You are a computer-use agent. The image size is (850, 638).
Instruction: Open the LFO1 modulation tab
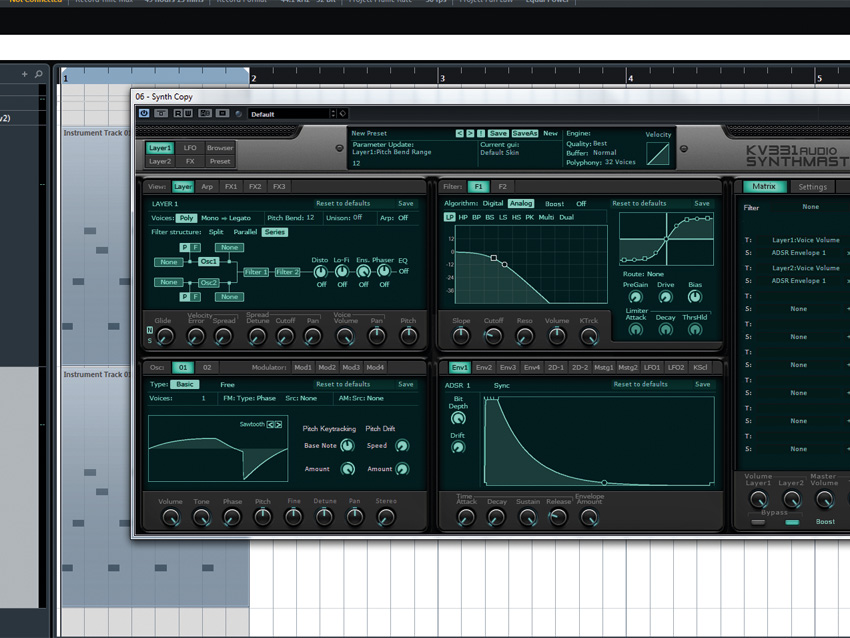652,368
